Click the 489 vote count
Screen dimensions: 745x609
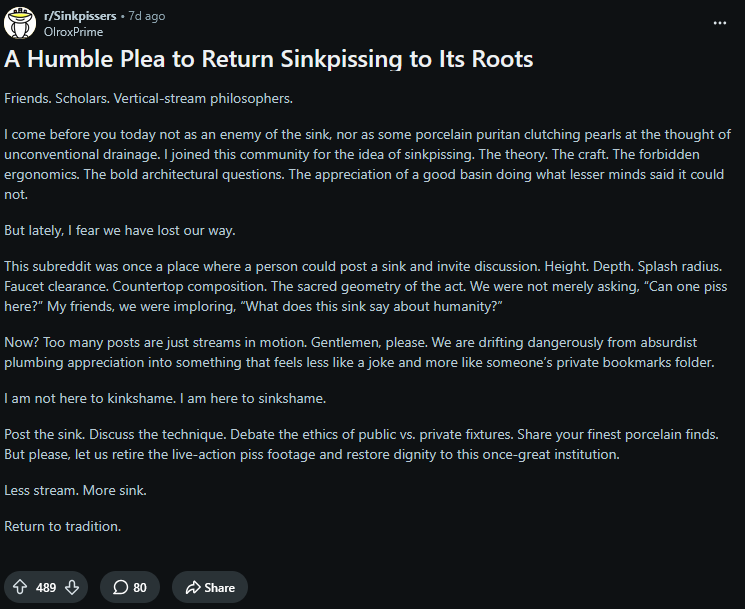pyautogui.click(x=46, y=587)
